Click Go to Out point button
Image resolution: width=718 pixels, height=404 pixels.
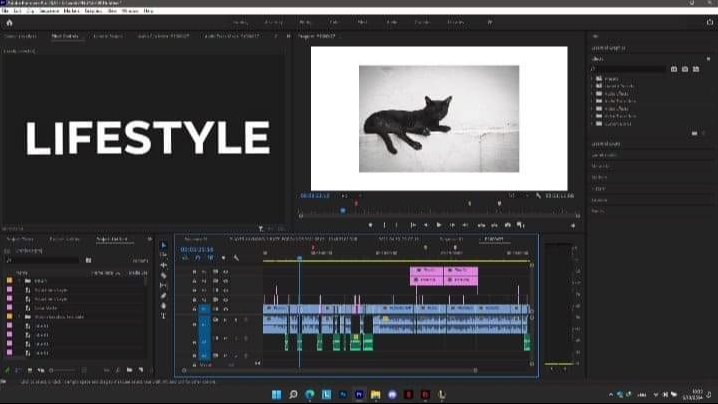(x=465, y=225)
